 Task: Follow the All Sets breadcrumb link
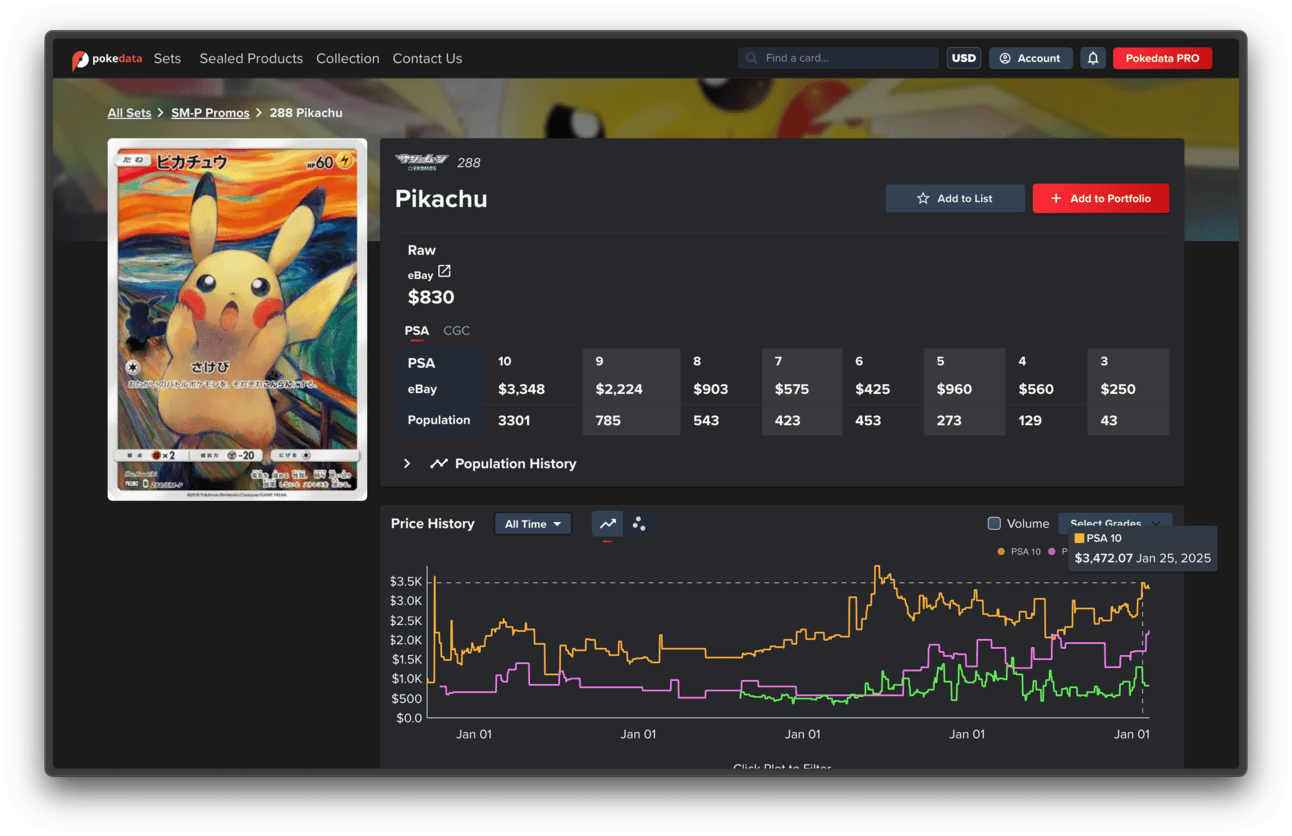pyautogui.click(x=129, y=113)
